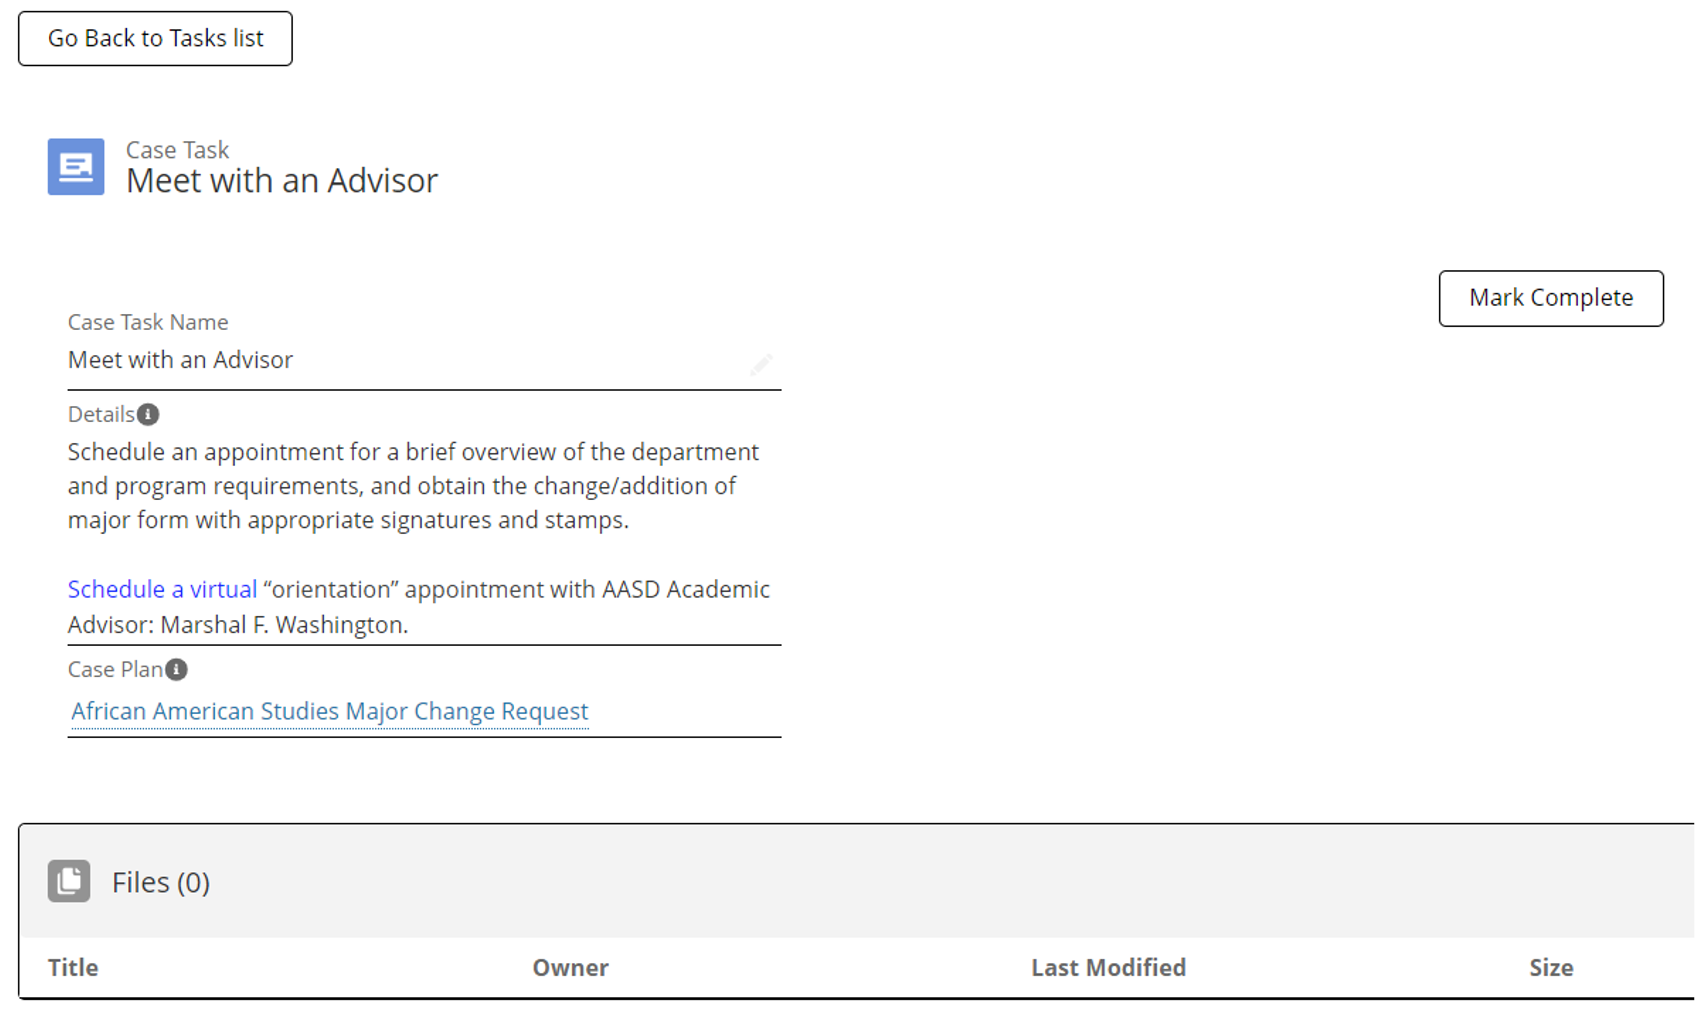Click the Details description paragraph about scheduling an appointment

(413, 486)
